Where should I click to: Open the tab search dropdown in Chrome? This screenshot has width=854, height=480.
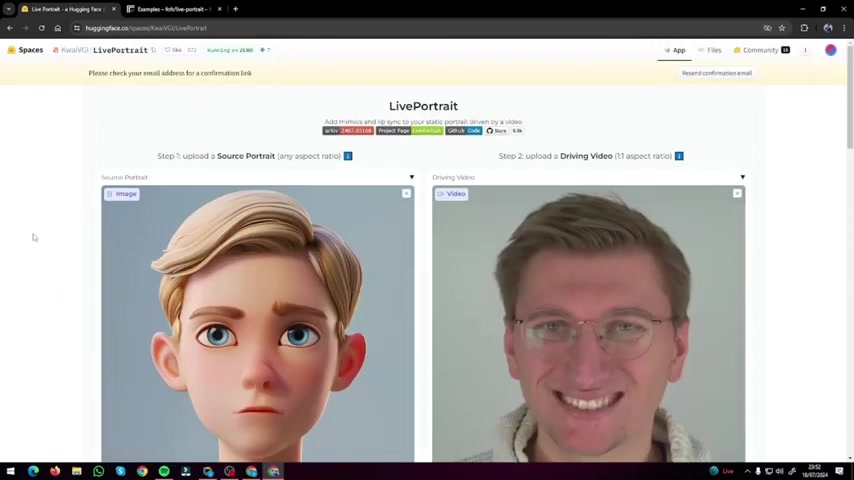[9, 9]
